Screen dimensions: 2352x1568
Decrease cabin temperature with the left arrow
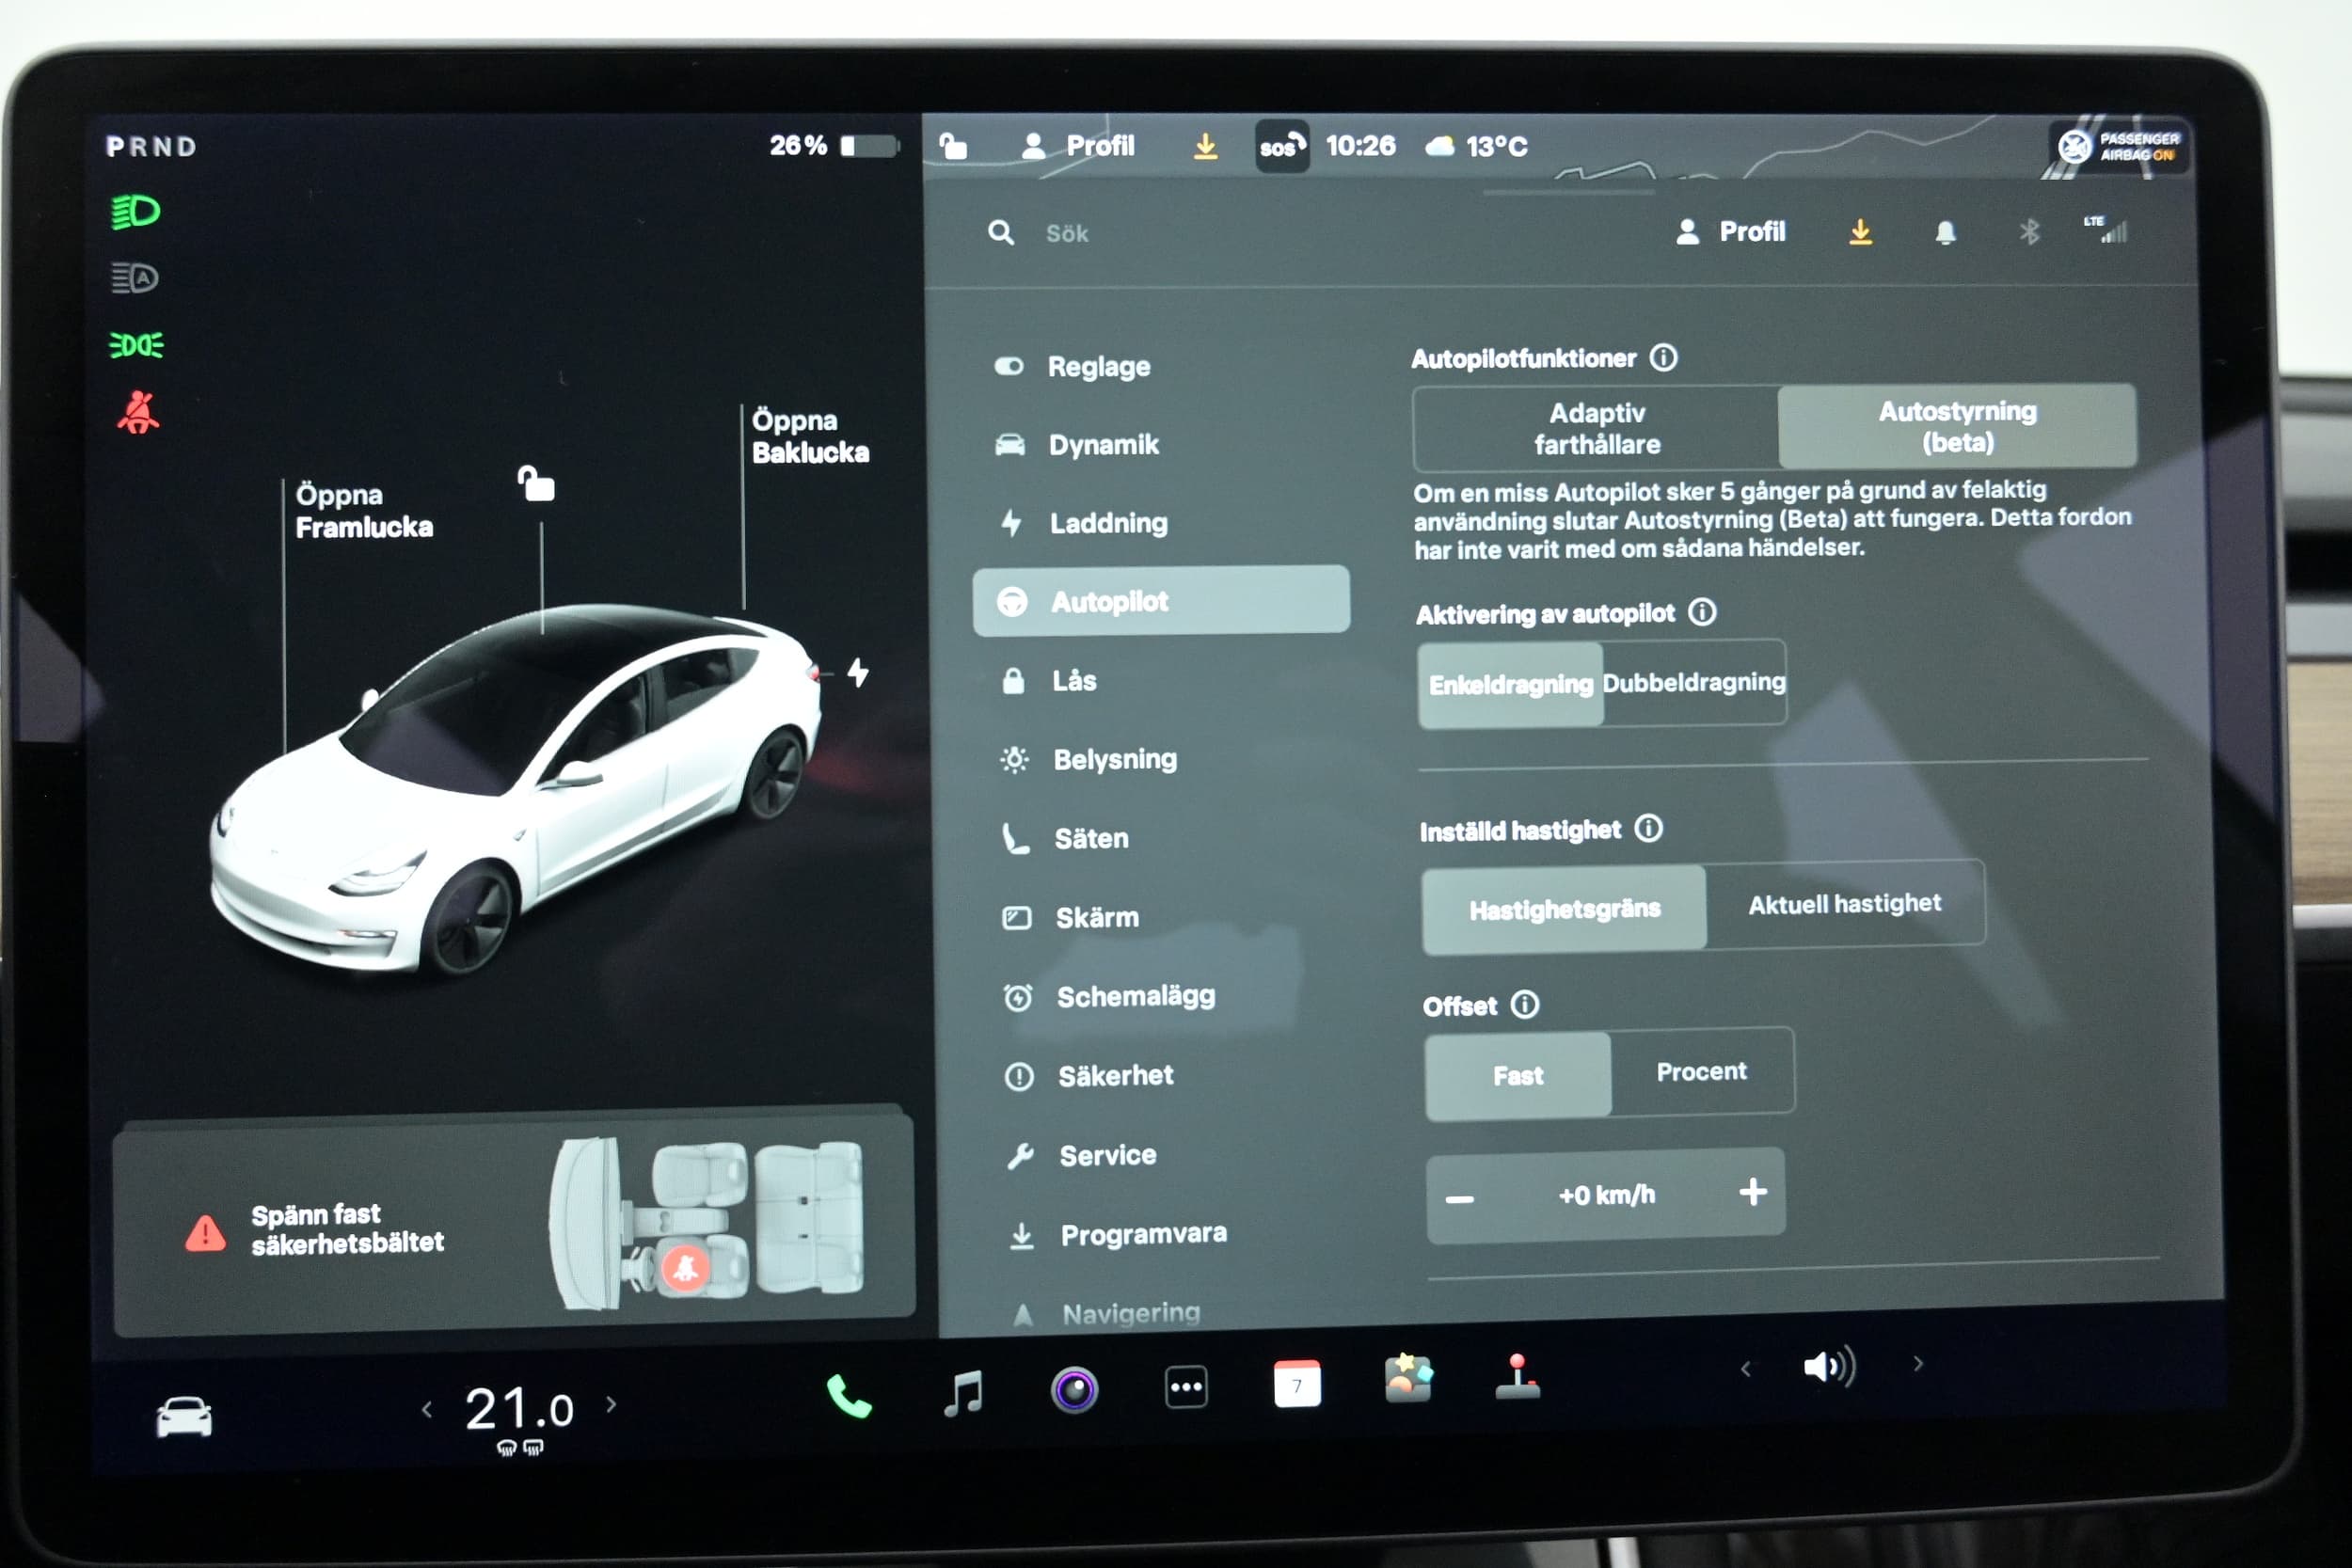[427, 1410]
